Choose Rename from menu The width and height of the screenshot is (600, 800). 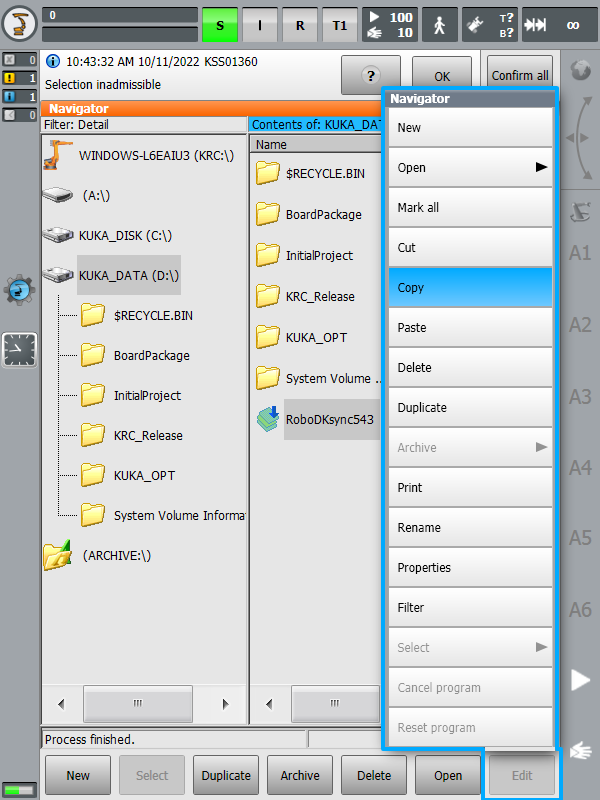(x=470, y=528)
